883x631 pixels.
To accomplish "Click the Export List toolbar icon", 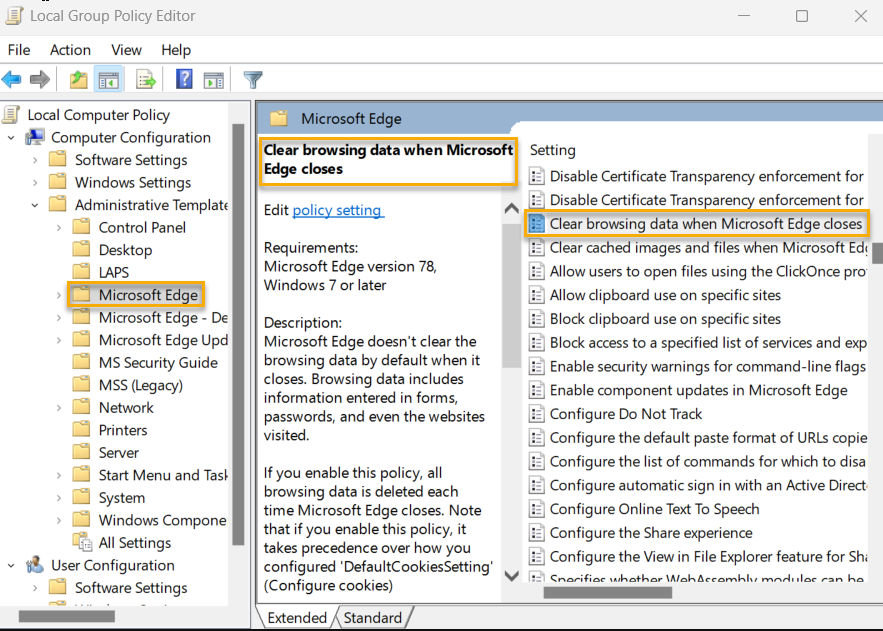I will coord(146,79).
